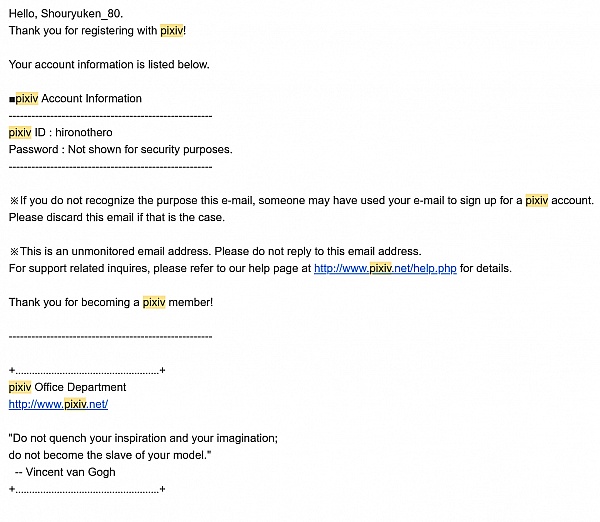The width and height of the screenshot is (600, 522).
Task: Click highlighted pixiv in the registering sentence
Action: coord(171,31)
